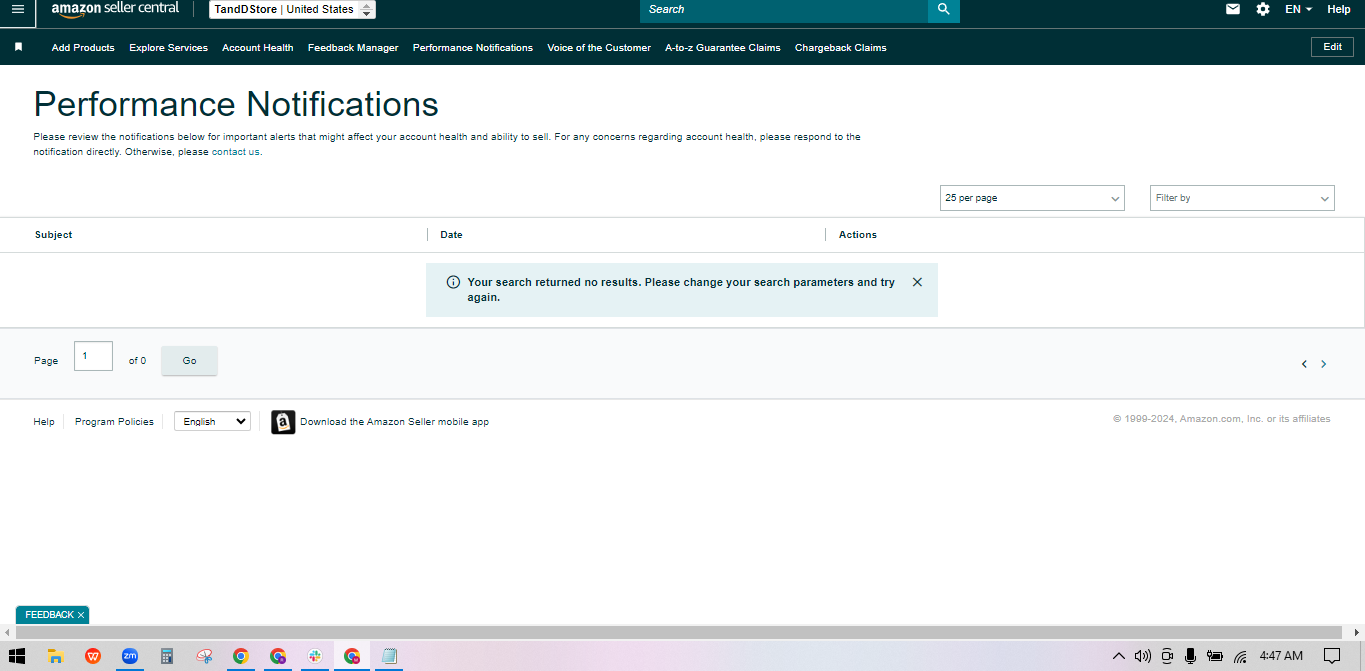Click the Amazon Seller app icon

click(283, 422)
